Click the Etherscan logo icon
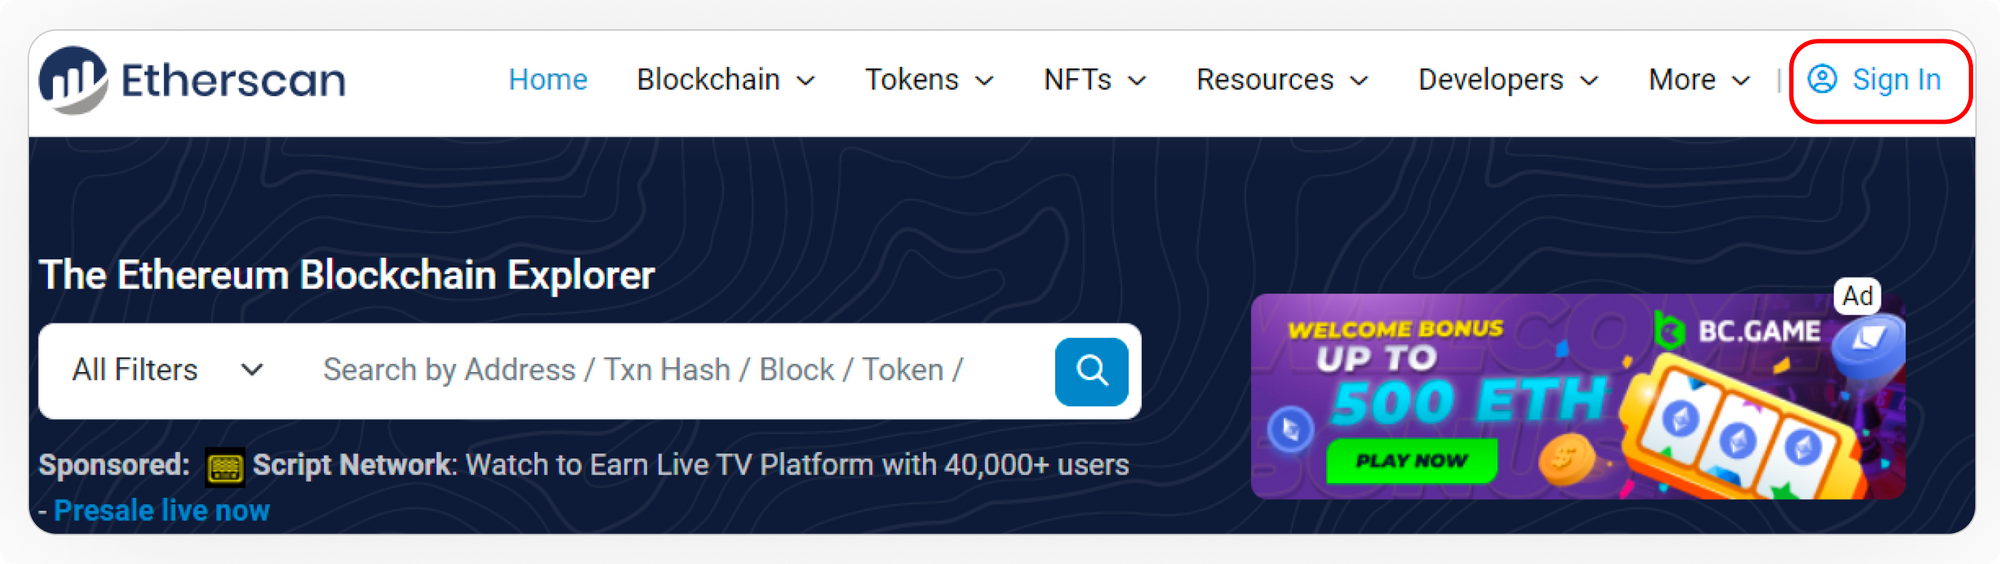This screenshot has height=564, width=2000. pos(73,80)
